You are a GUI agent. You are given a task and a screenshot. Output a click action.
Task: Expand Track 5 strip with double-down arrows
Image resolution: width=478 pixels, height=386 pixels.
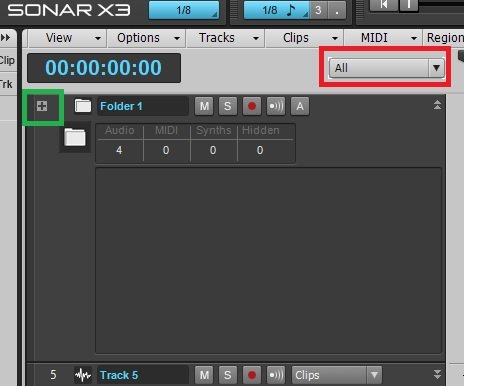(x=437, y=374)
